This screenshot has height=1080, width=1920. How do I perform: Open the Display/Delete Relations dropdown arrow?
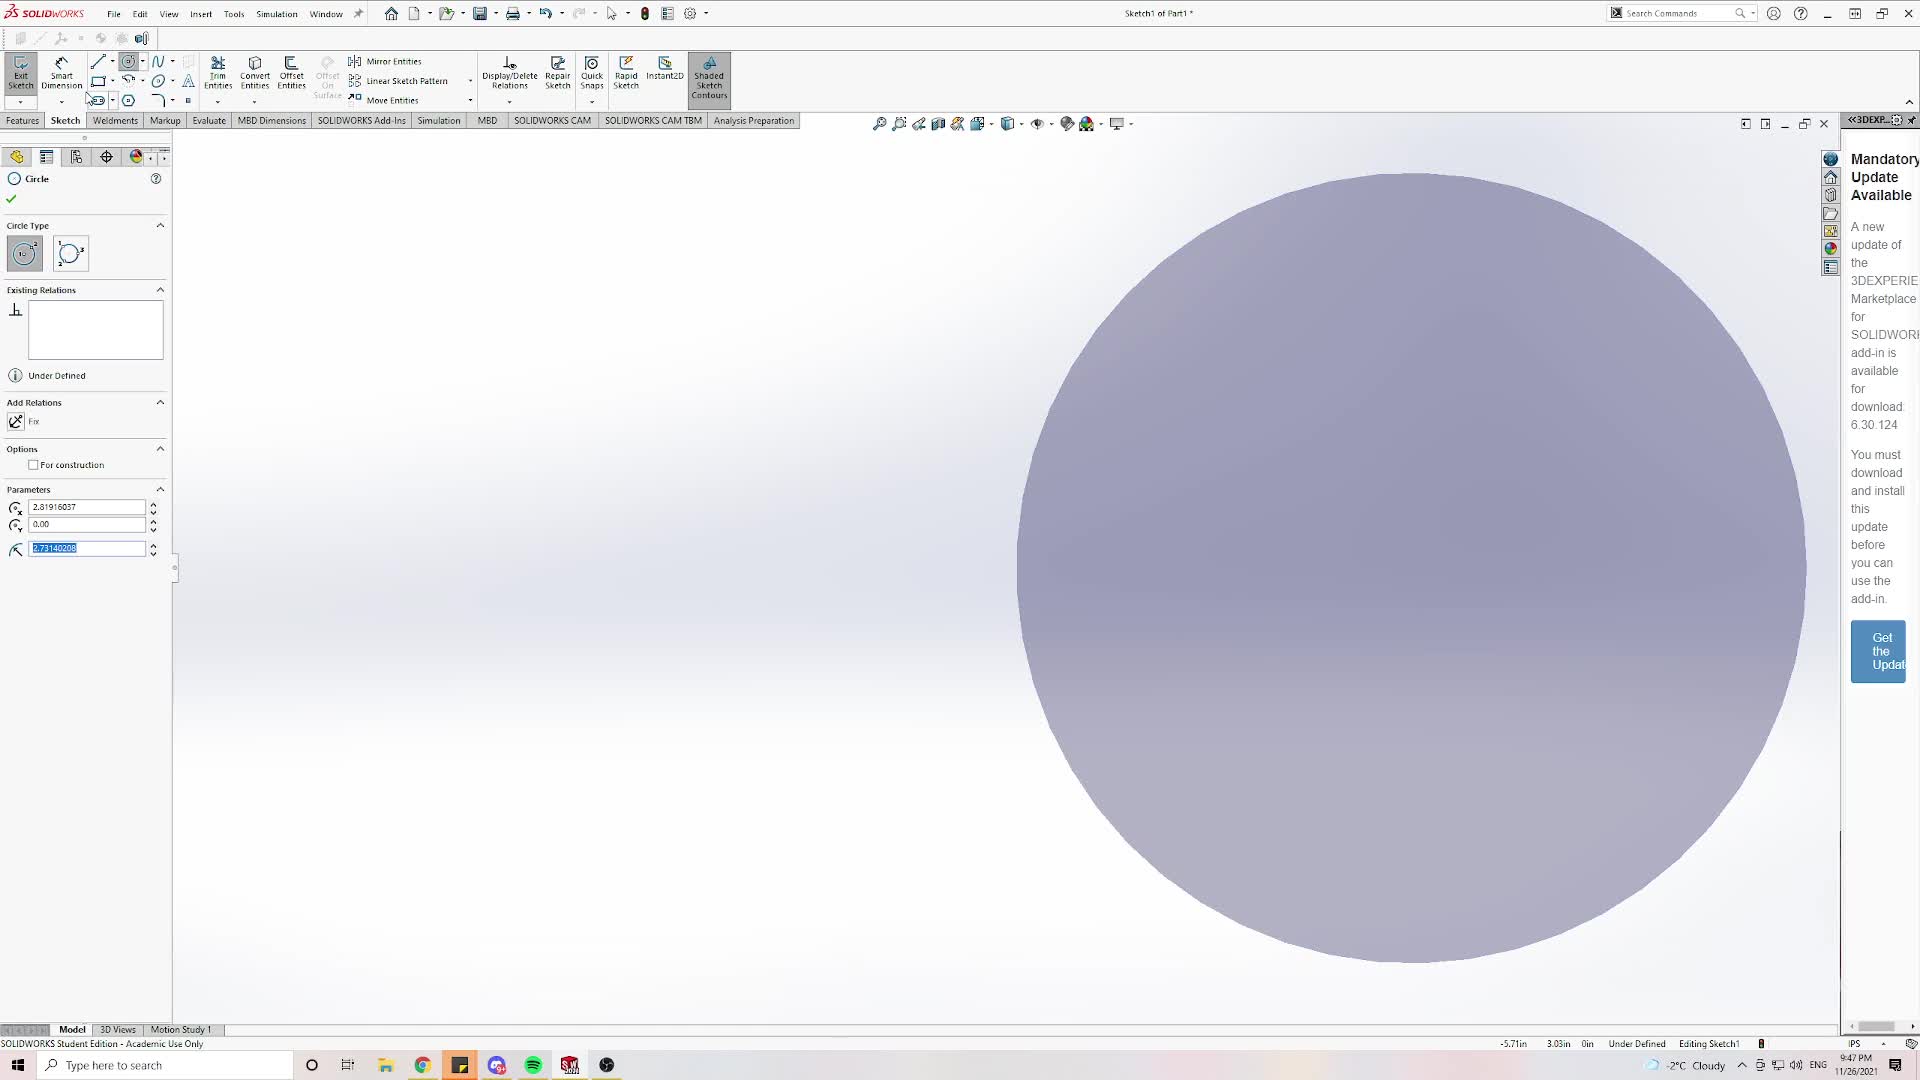pos(509,101)
